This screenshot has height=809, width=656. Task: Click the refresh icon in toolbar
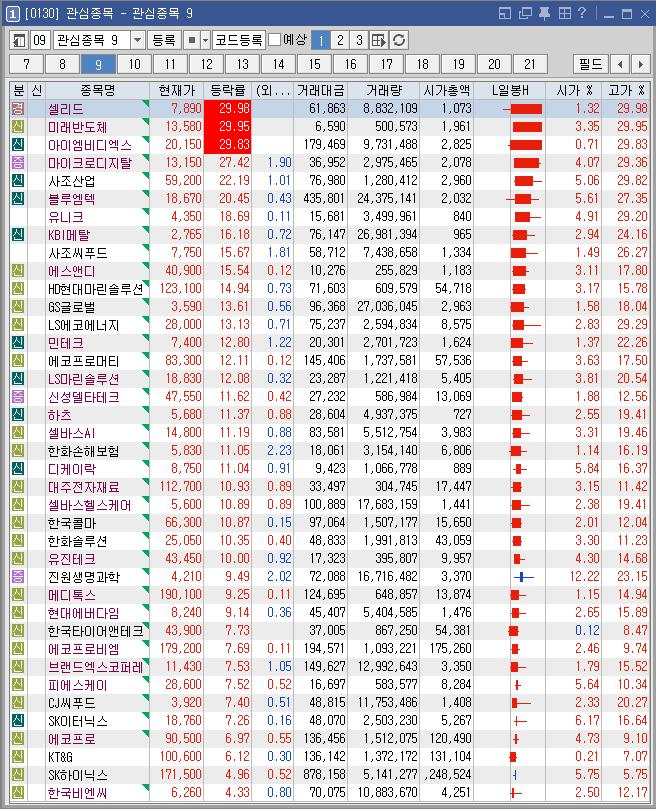click(398, 40)
